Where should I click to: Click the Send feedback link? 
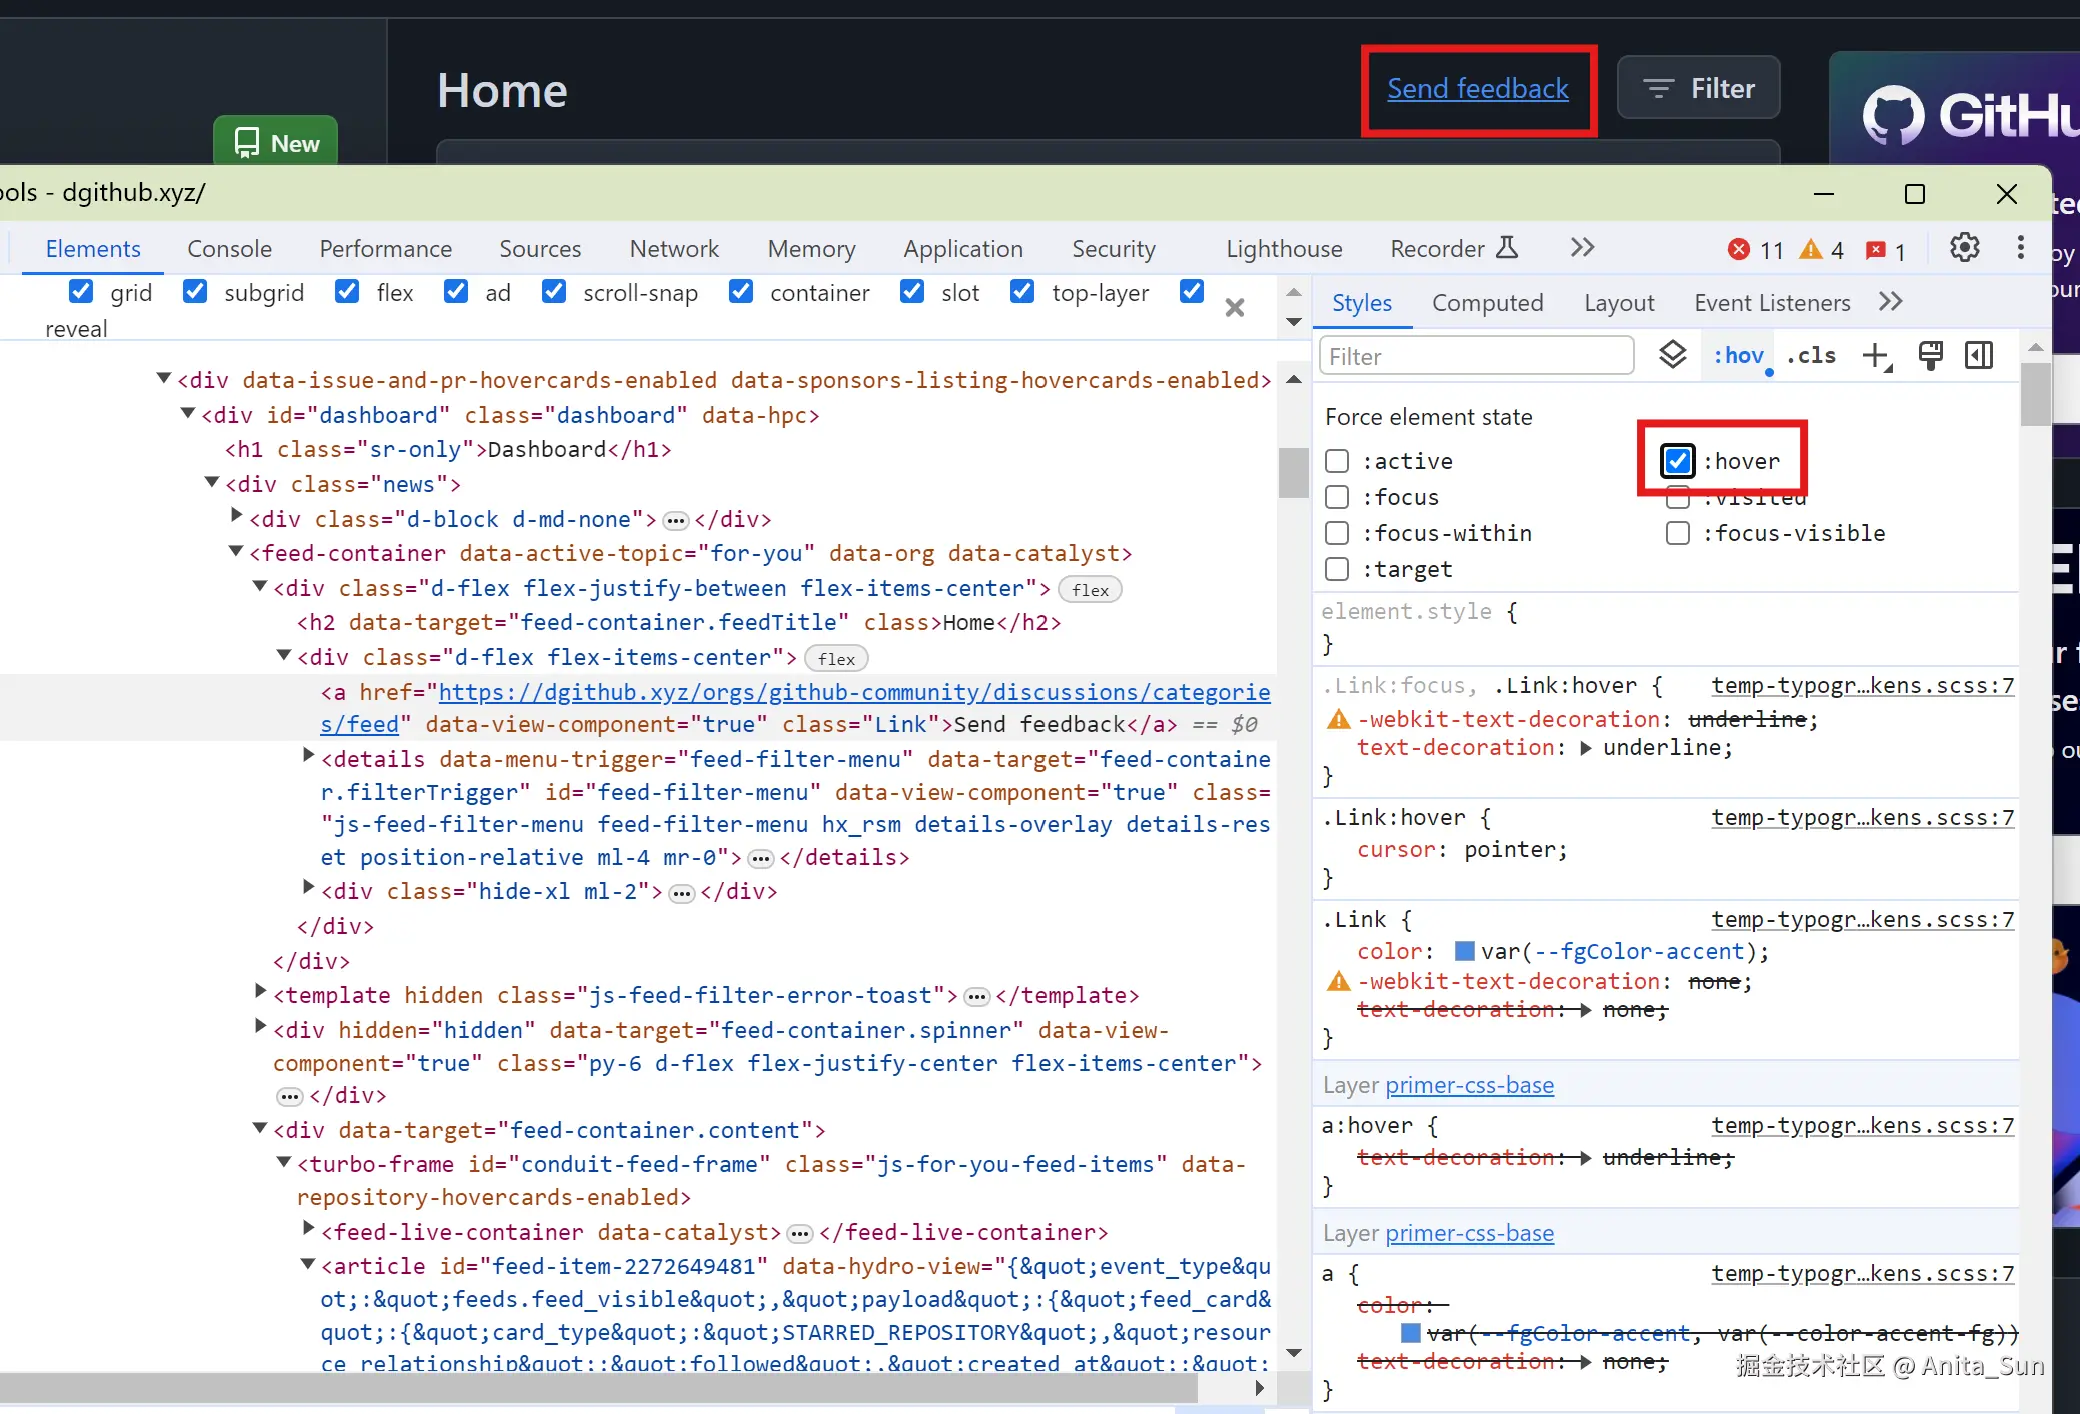[1477, 89]
